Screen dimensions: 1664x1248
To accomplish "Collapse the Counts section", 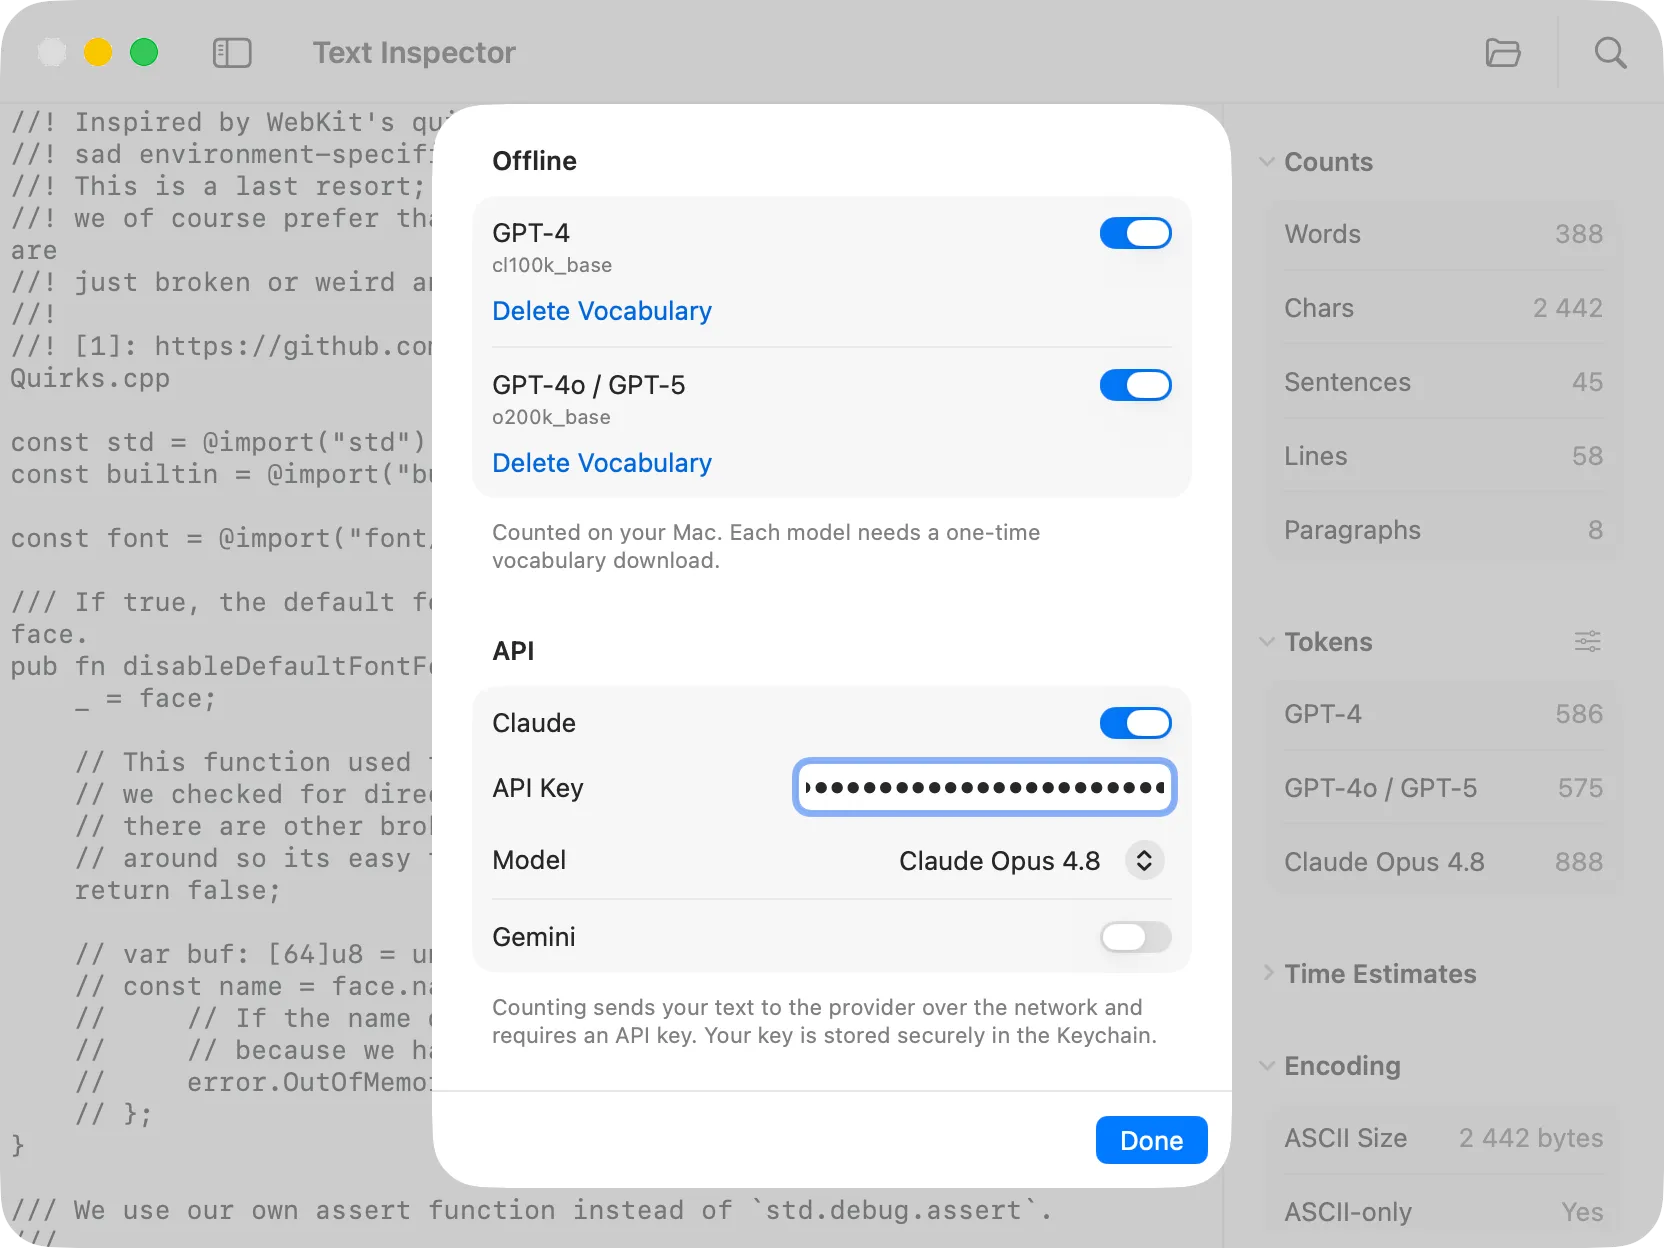I will 1267,162.
